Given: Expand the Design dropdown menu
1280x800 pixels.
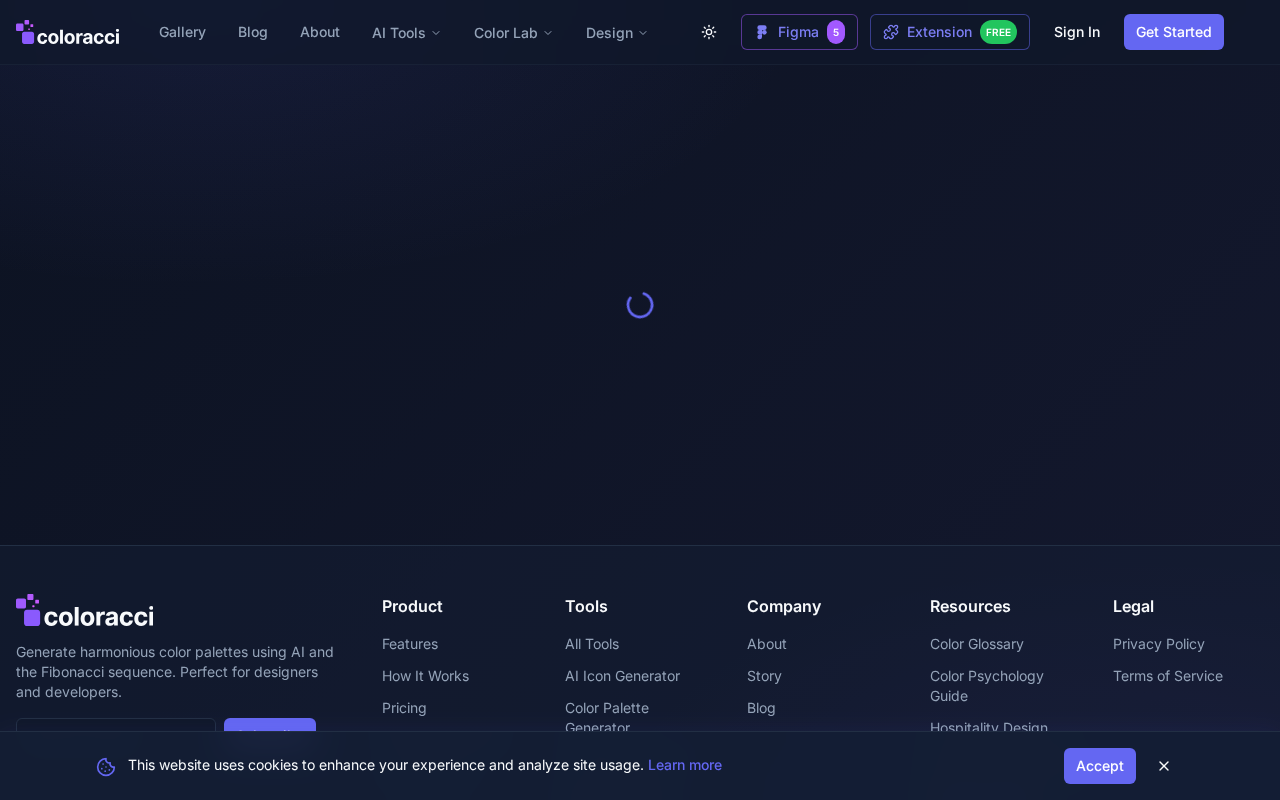Looking at the screenshot, I should [617, 33].
